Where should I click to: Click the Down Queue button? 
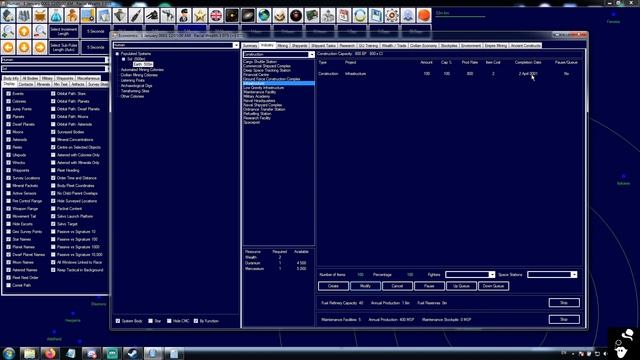click(493, 286)
